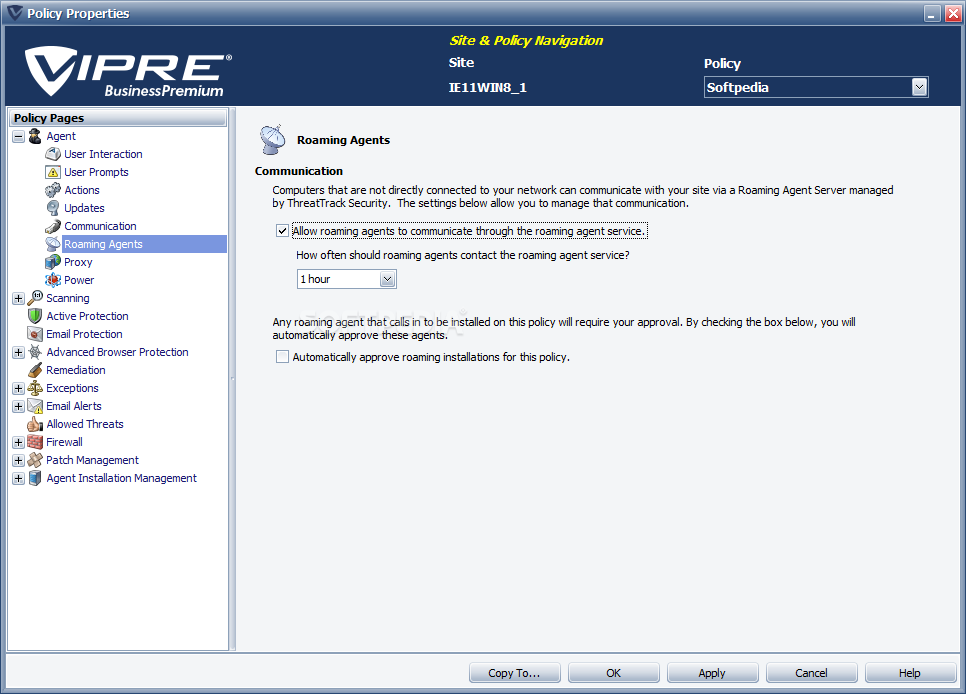The width and height of the screenshot is (966, 694).
Task: Expand the Advanced Browser Protection node
Action: coord(18,353)
